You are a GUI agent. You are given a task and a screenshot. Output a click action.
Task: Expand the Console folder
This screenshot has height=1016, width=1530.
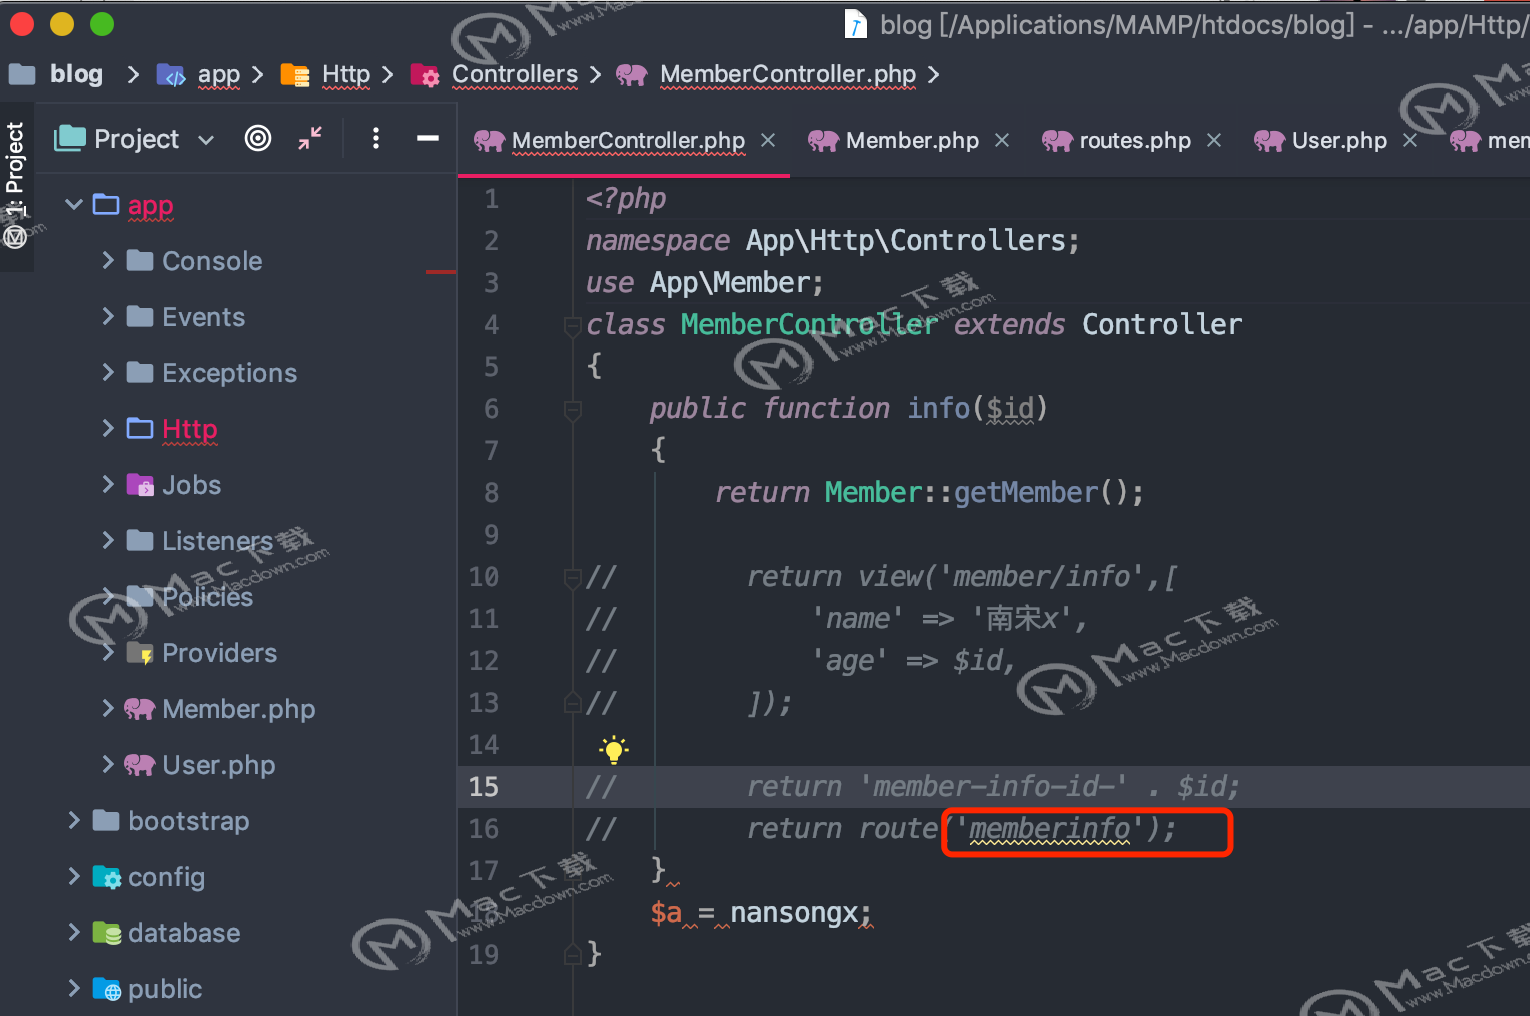[x=108, y=261]
